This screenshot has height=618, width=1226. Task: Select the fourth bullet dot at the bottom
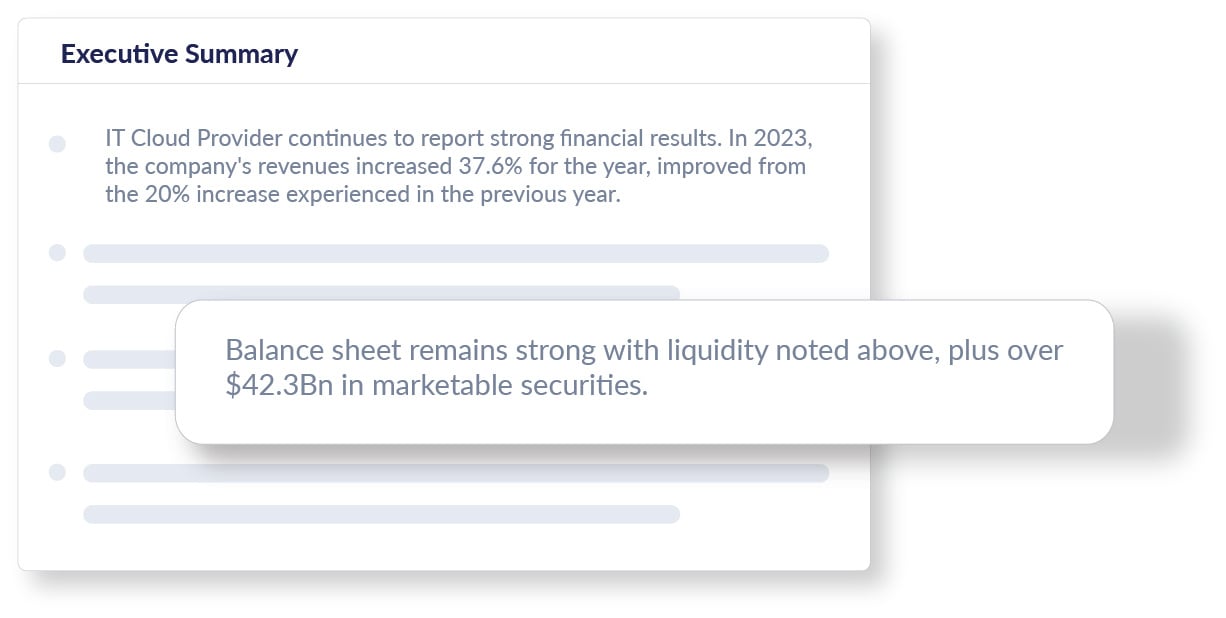pyautogui.click(x=57, y=472)
